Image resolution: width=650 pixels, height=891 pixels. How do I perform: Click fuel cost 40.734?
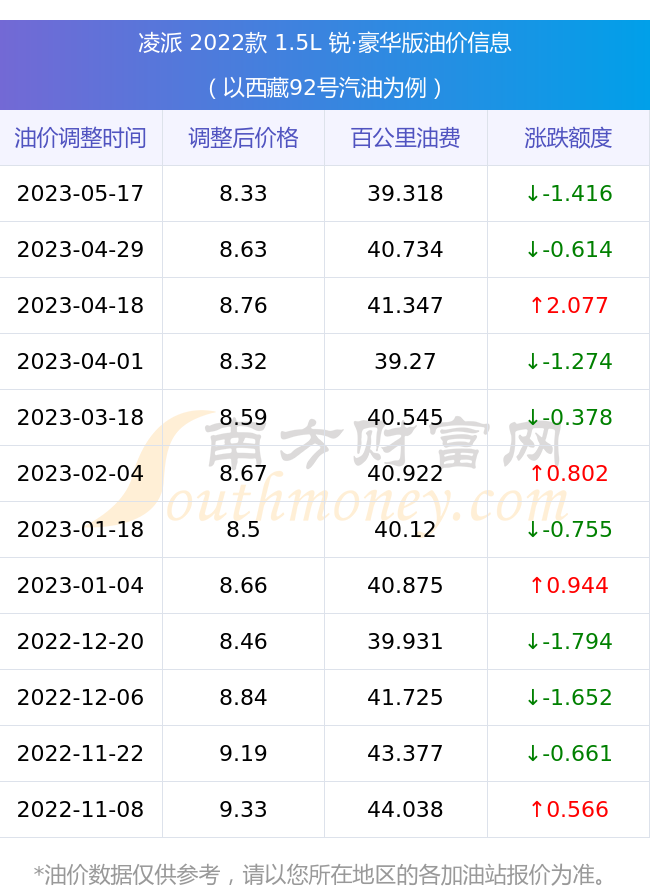click(x=406, y=249)
